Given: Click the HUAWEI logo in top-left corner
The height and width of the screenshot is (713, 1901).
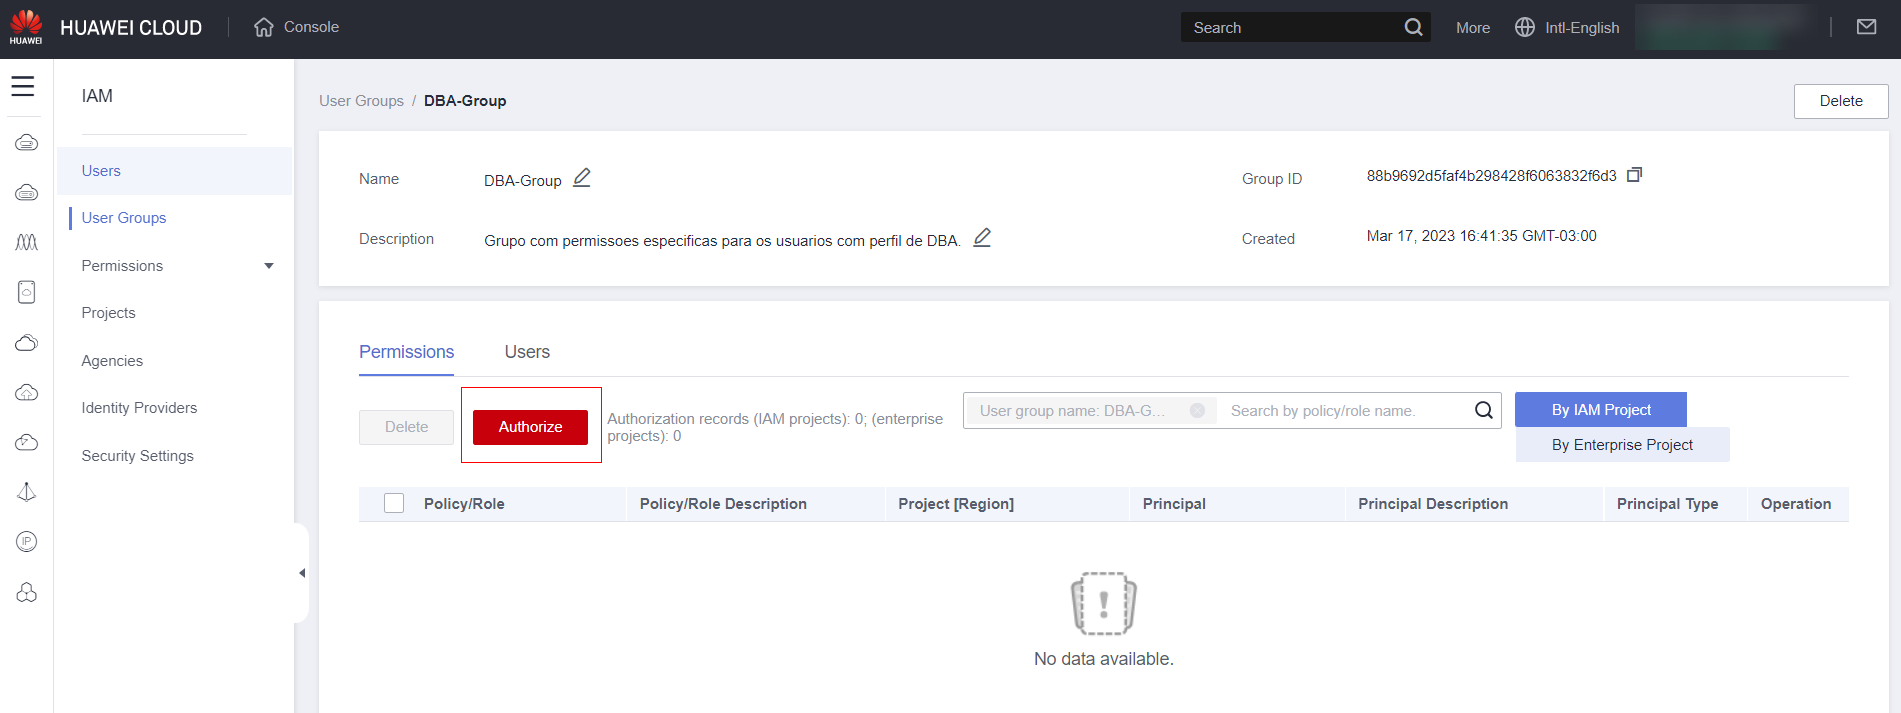Looking at the screenshot, I should (x=26, y=27).
